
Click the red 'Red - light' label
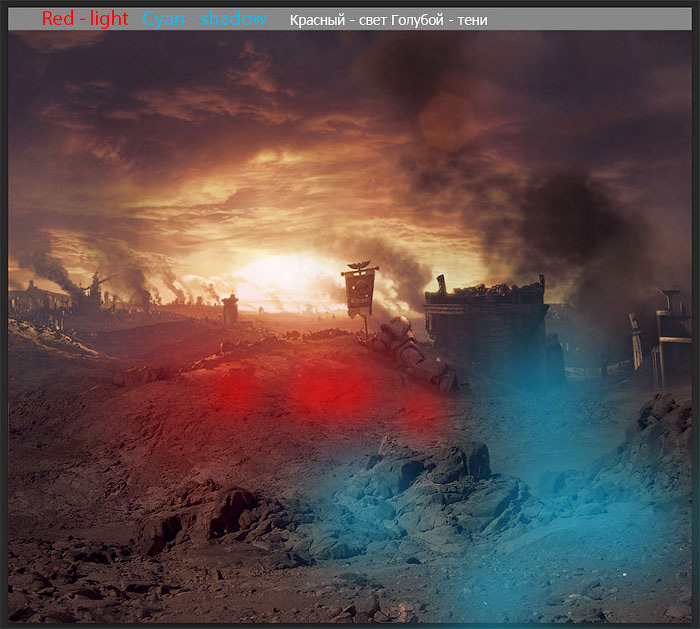pyautogui.click(x=85, y=19)
